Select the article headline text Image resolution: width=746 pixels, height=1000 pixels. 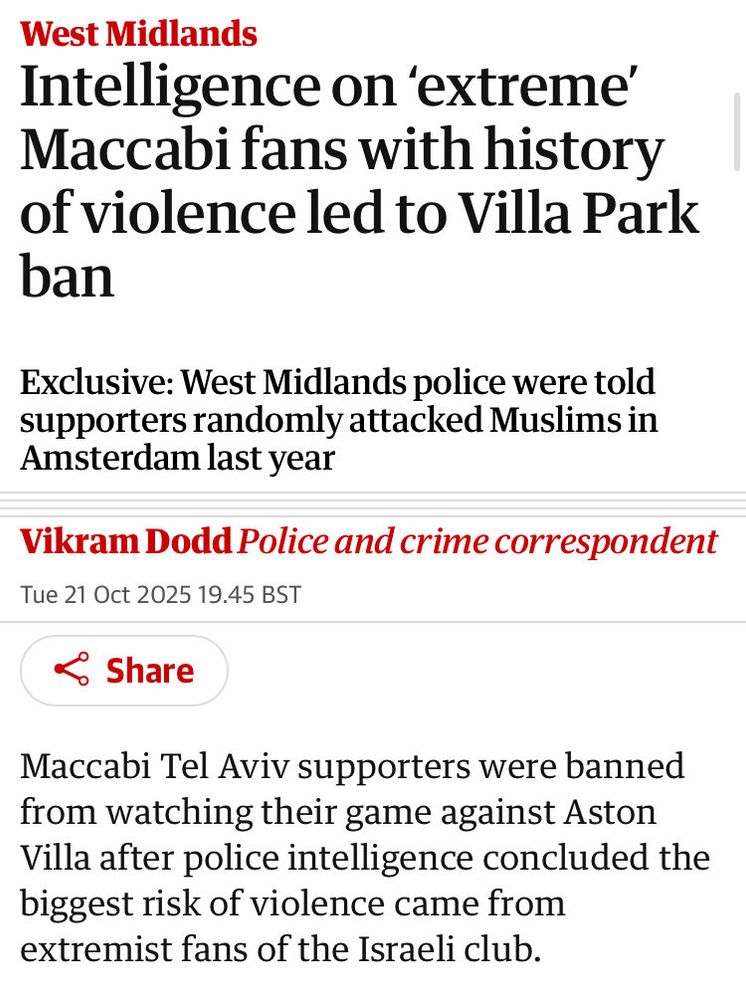click(x=360, y=180)
